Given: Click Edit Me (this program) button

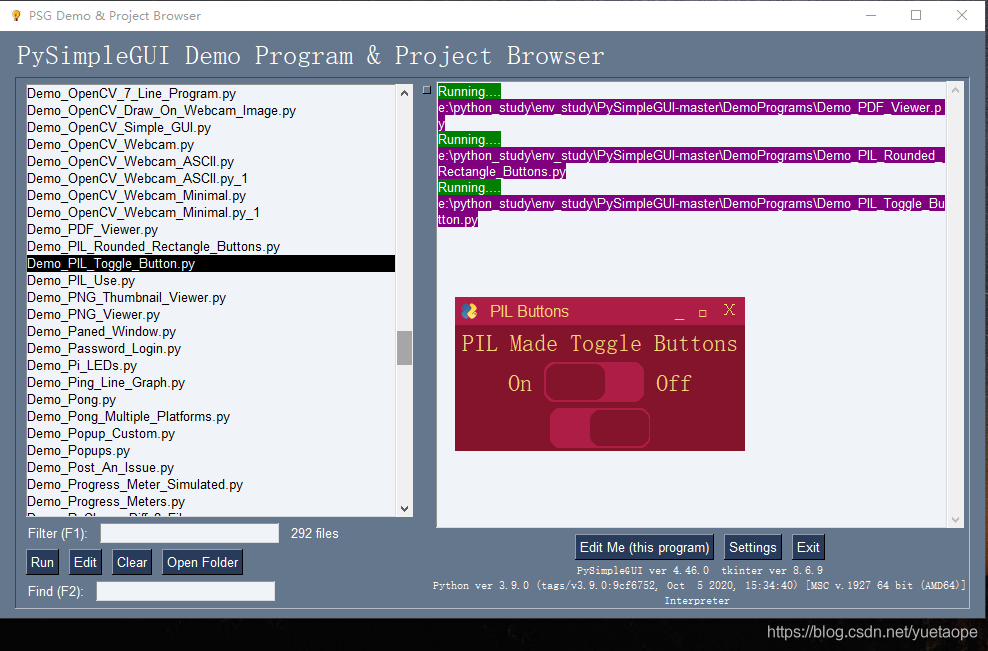Looking at the screenshot, I should tap(644, 547).
